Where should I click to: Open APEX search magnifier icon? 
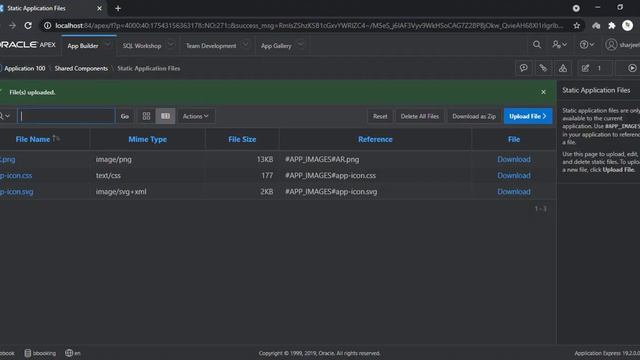(x=537, y=45)
